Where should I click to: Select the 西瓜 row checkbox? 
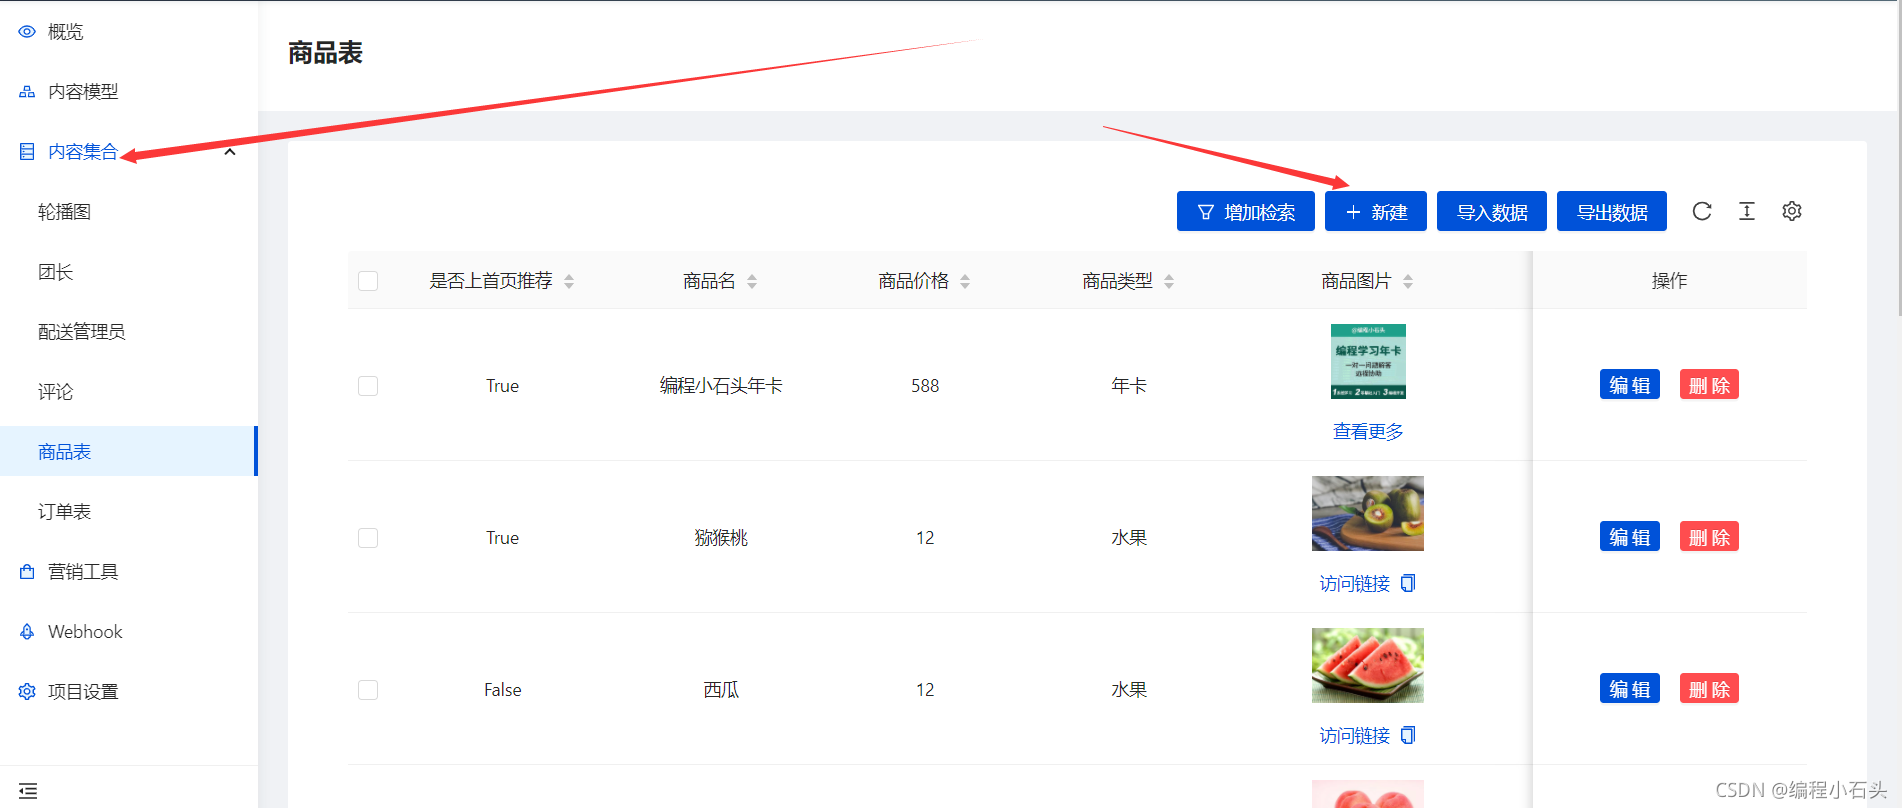[368, 690]
